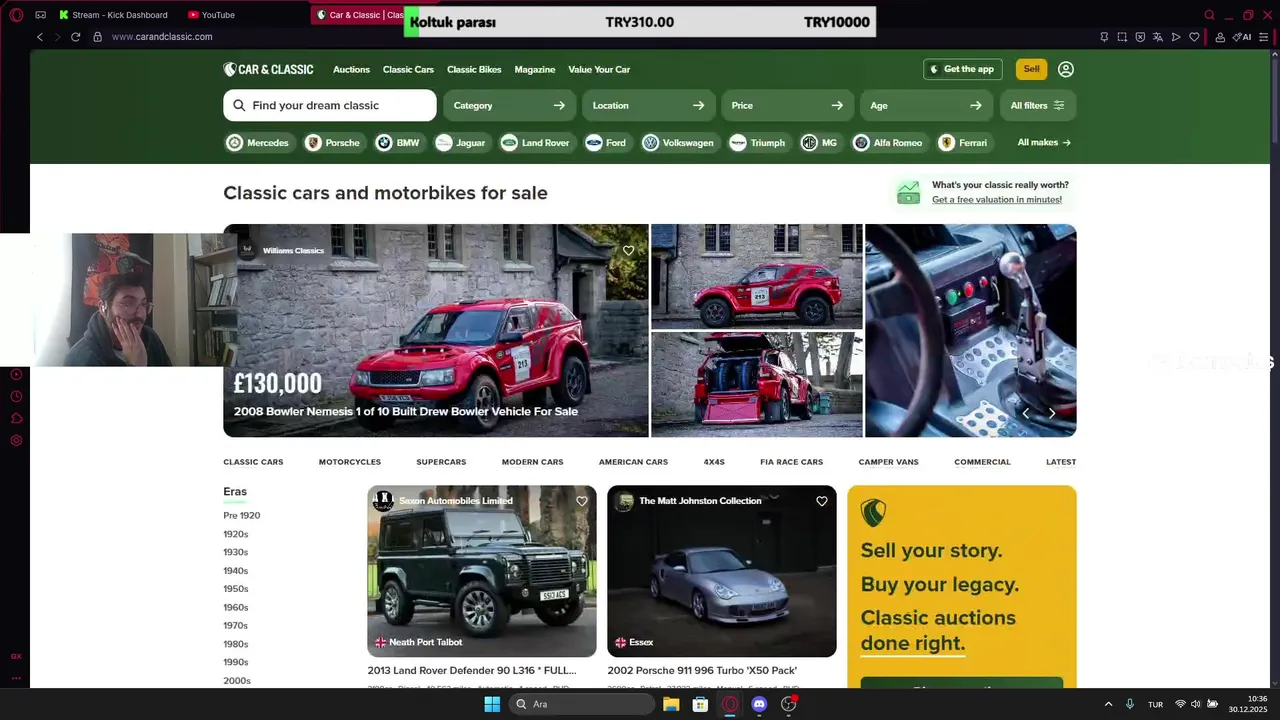
Task: Filter by Volkswagen make chip
Action: click(x=680, y=143)
